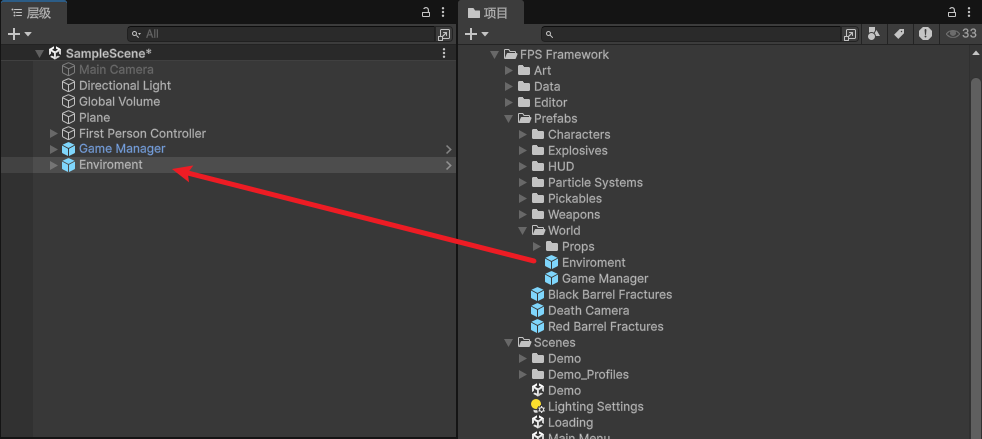The width and height of the screenshot is (982, 439).
Task: Toggle hierarchy panel lock
Action: pyautogui.click(x=426, y=12)
